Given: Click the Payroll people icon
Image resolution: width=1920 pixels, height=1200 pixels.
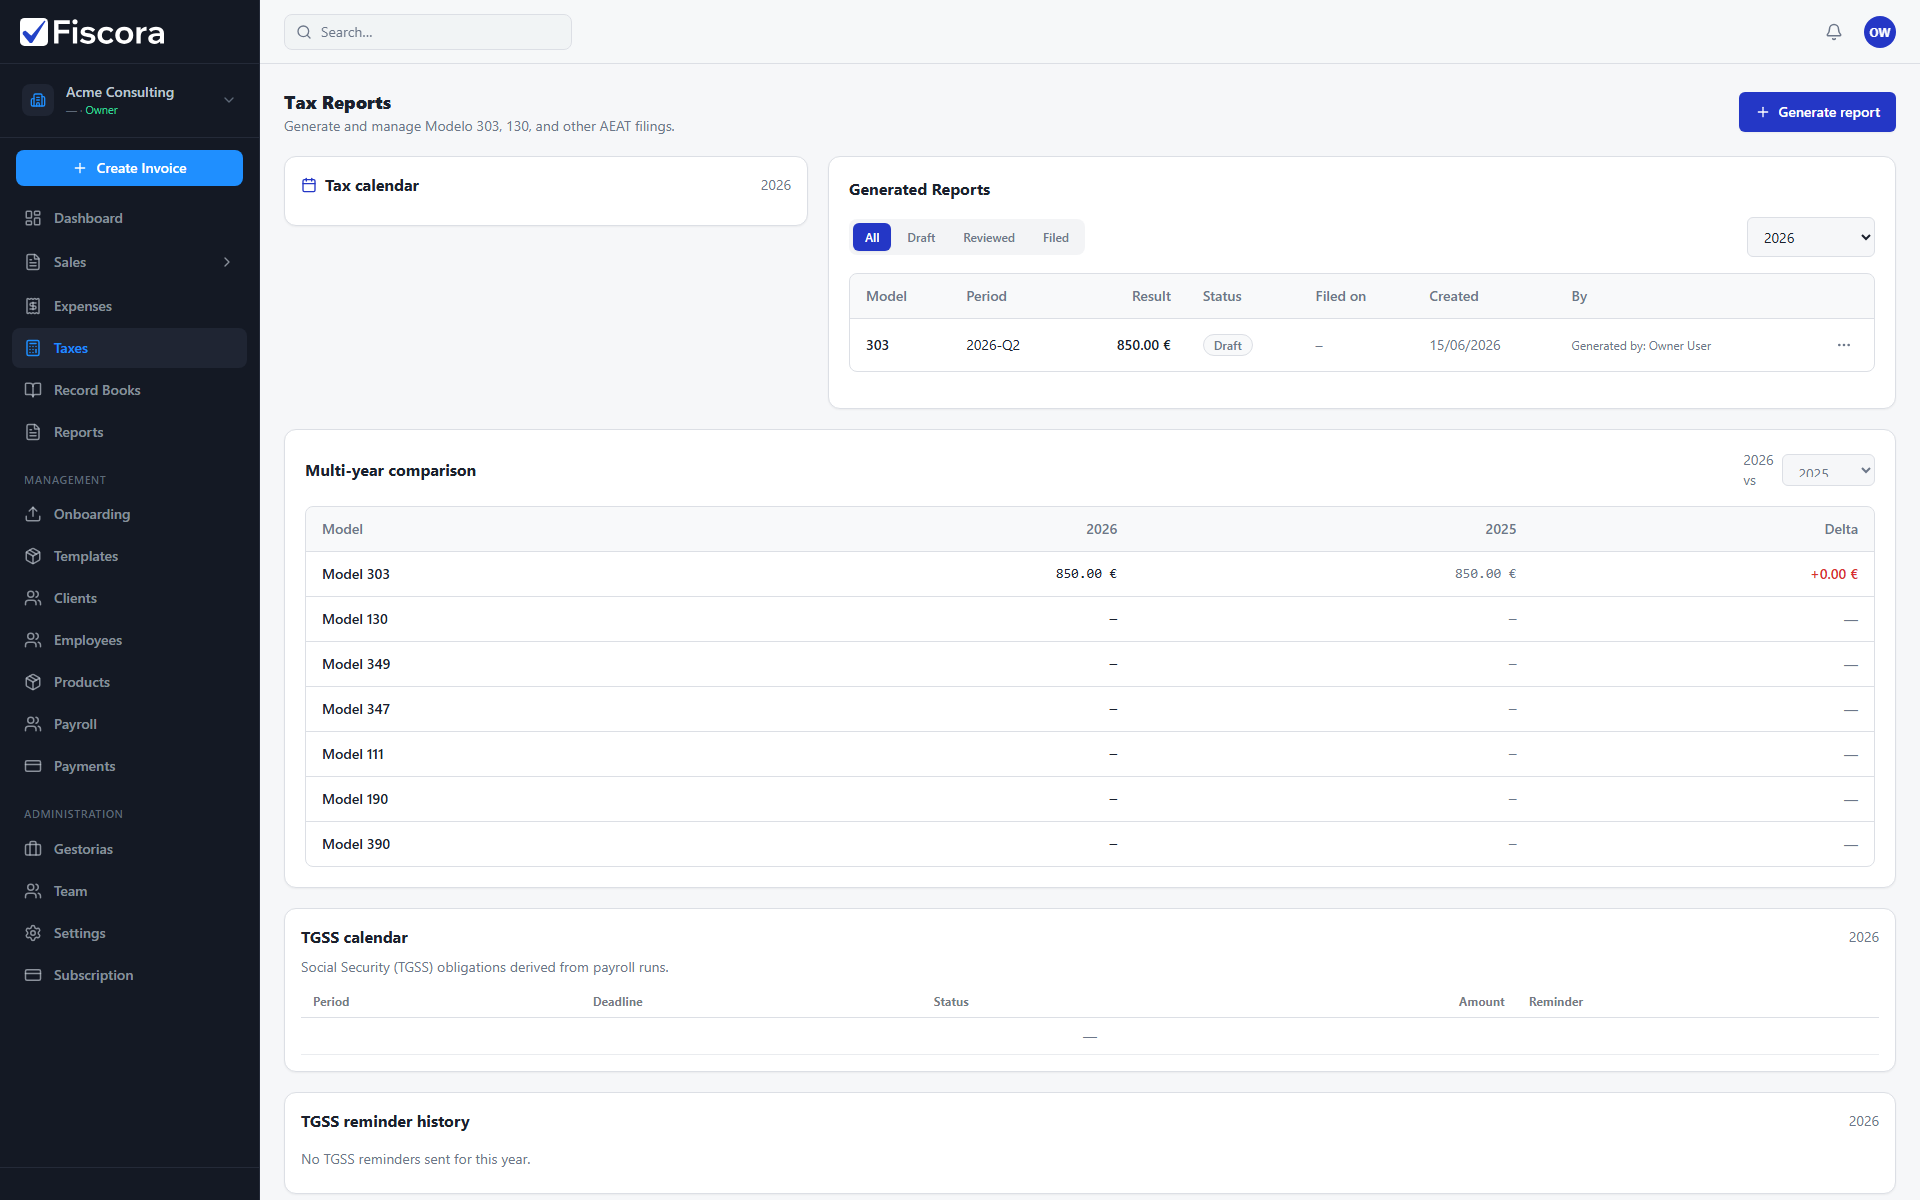Looking at the screenshot, I should click(x=33, y=724).
